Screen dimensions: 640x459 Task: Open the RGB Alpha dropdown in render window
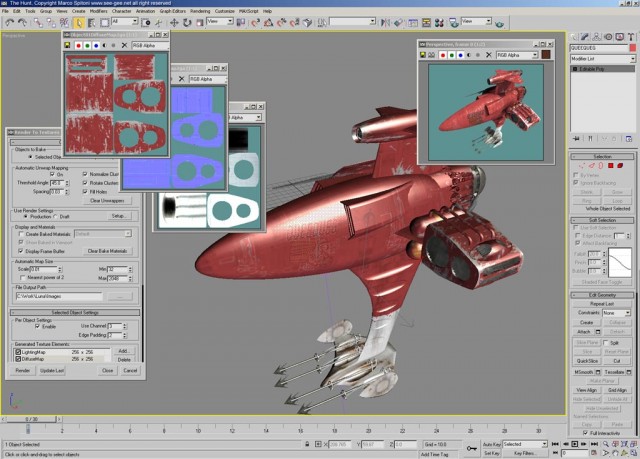(x=517, y=55)
